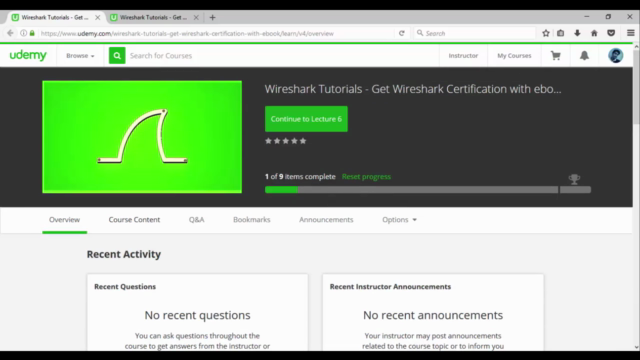Go to browser home page
640x360 pixels.
pos(594,33)
